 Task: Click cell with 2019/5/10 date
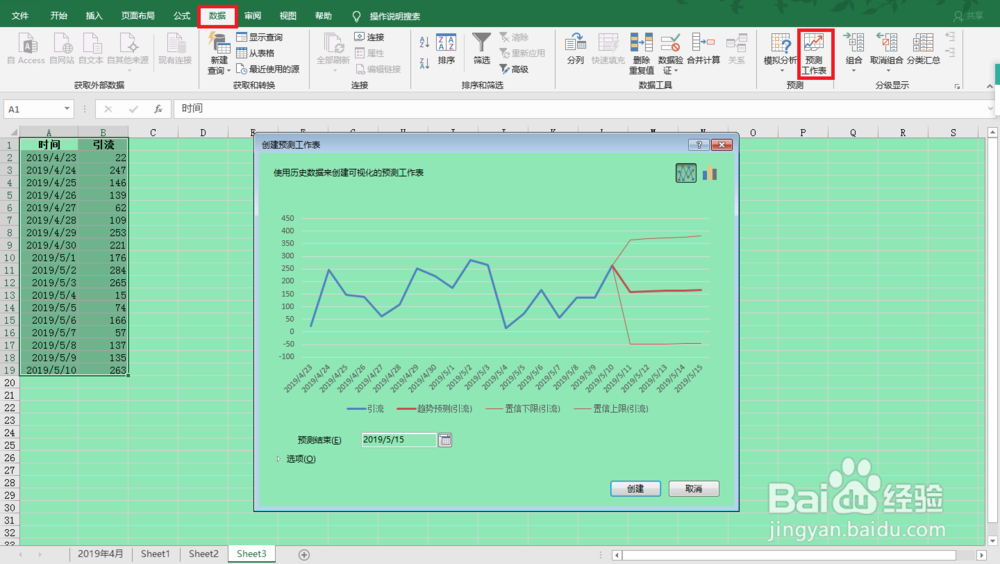point(49,370)
